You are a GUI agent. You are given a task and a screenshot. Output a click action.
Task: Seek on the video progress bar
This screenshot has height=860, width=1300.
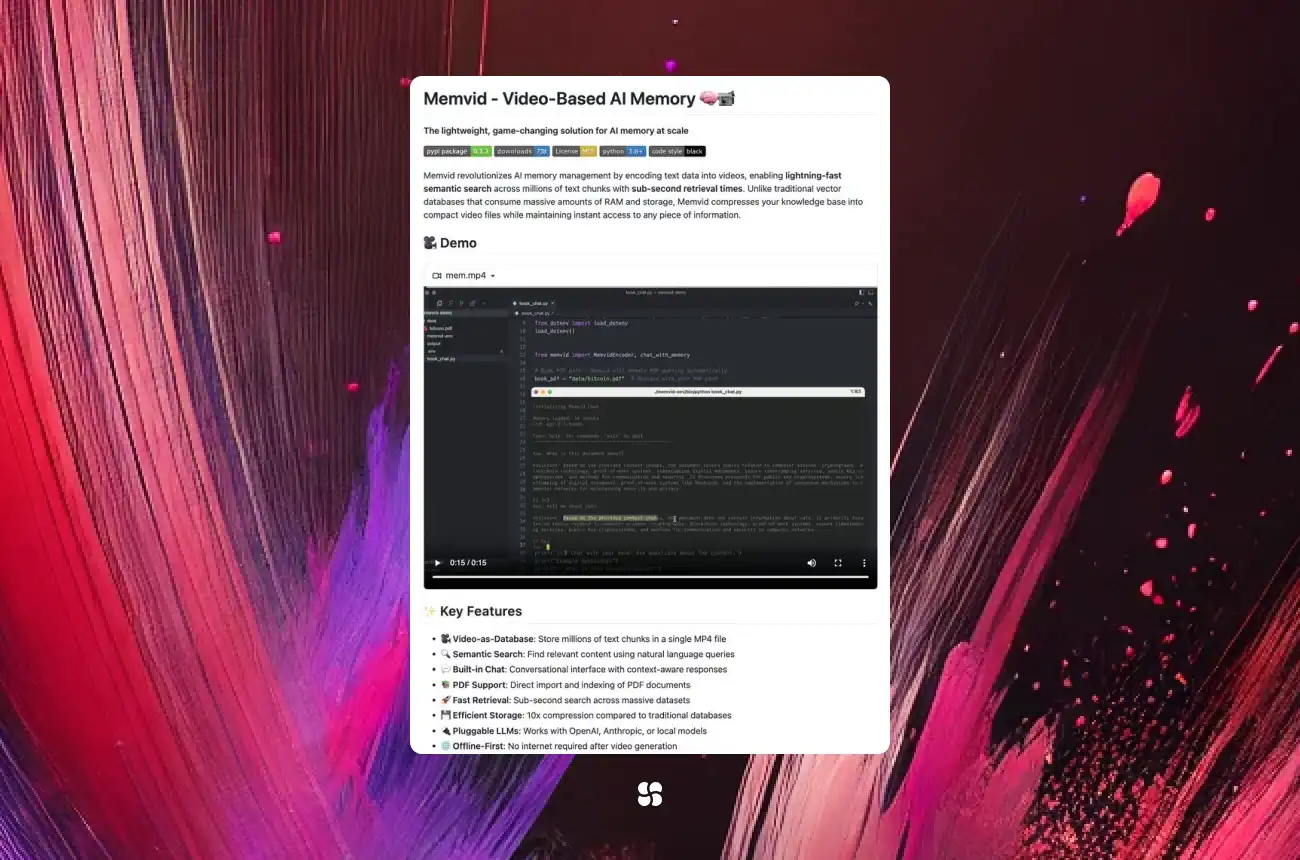click(650, 577)
